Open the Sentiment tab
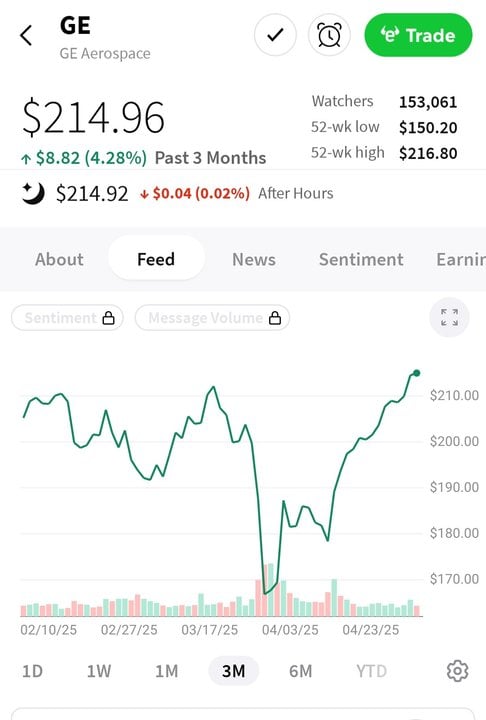Image resolution: width=486 pixels, height=720 pixels. pos(361,259)
